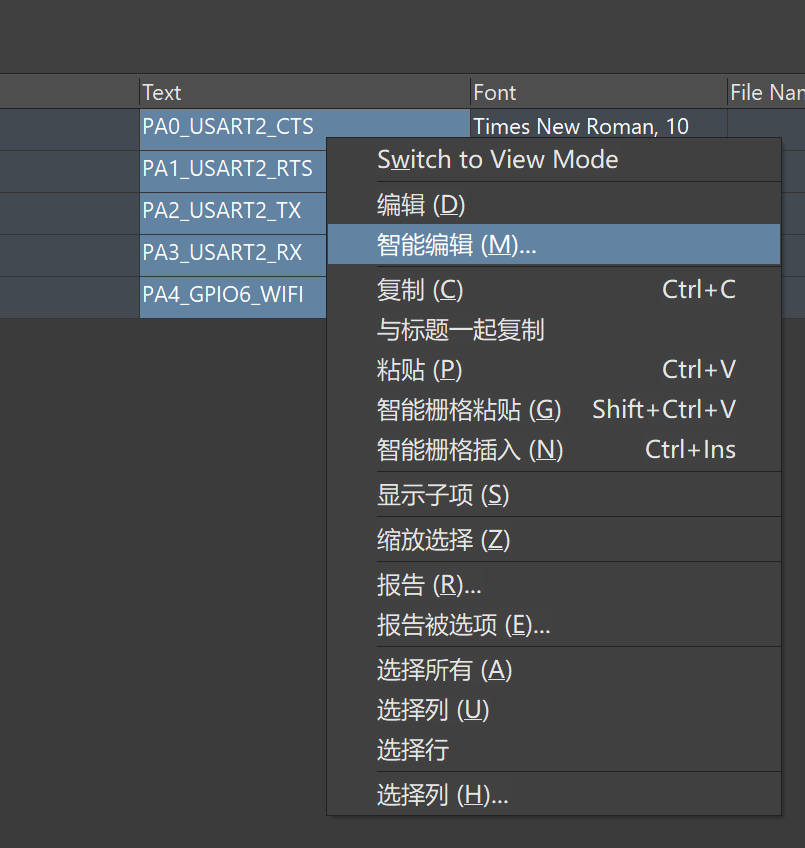Select 智能栅格粘贴 (G) smart grid paste
805x848 pixels.
coord(469,410)
